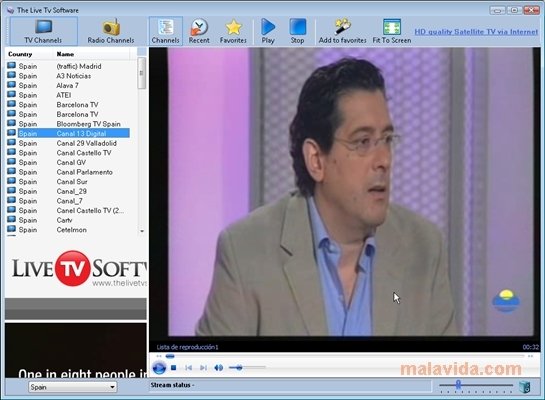The width and height of the screenshot is (545, 400).
Task: Click the channel list scrollbar thumb
Action: (141, 73)
